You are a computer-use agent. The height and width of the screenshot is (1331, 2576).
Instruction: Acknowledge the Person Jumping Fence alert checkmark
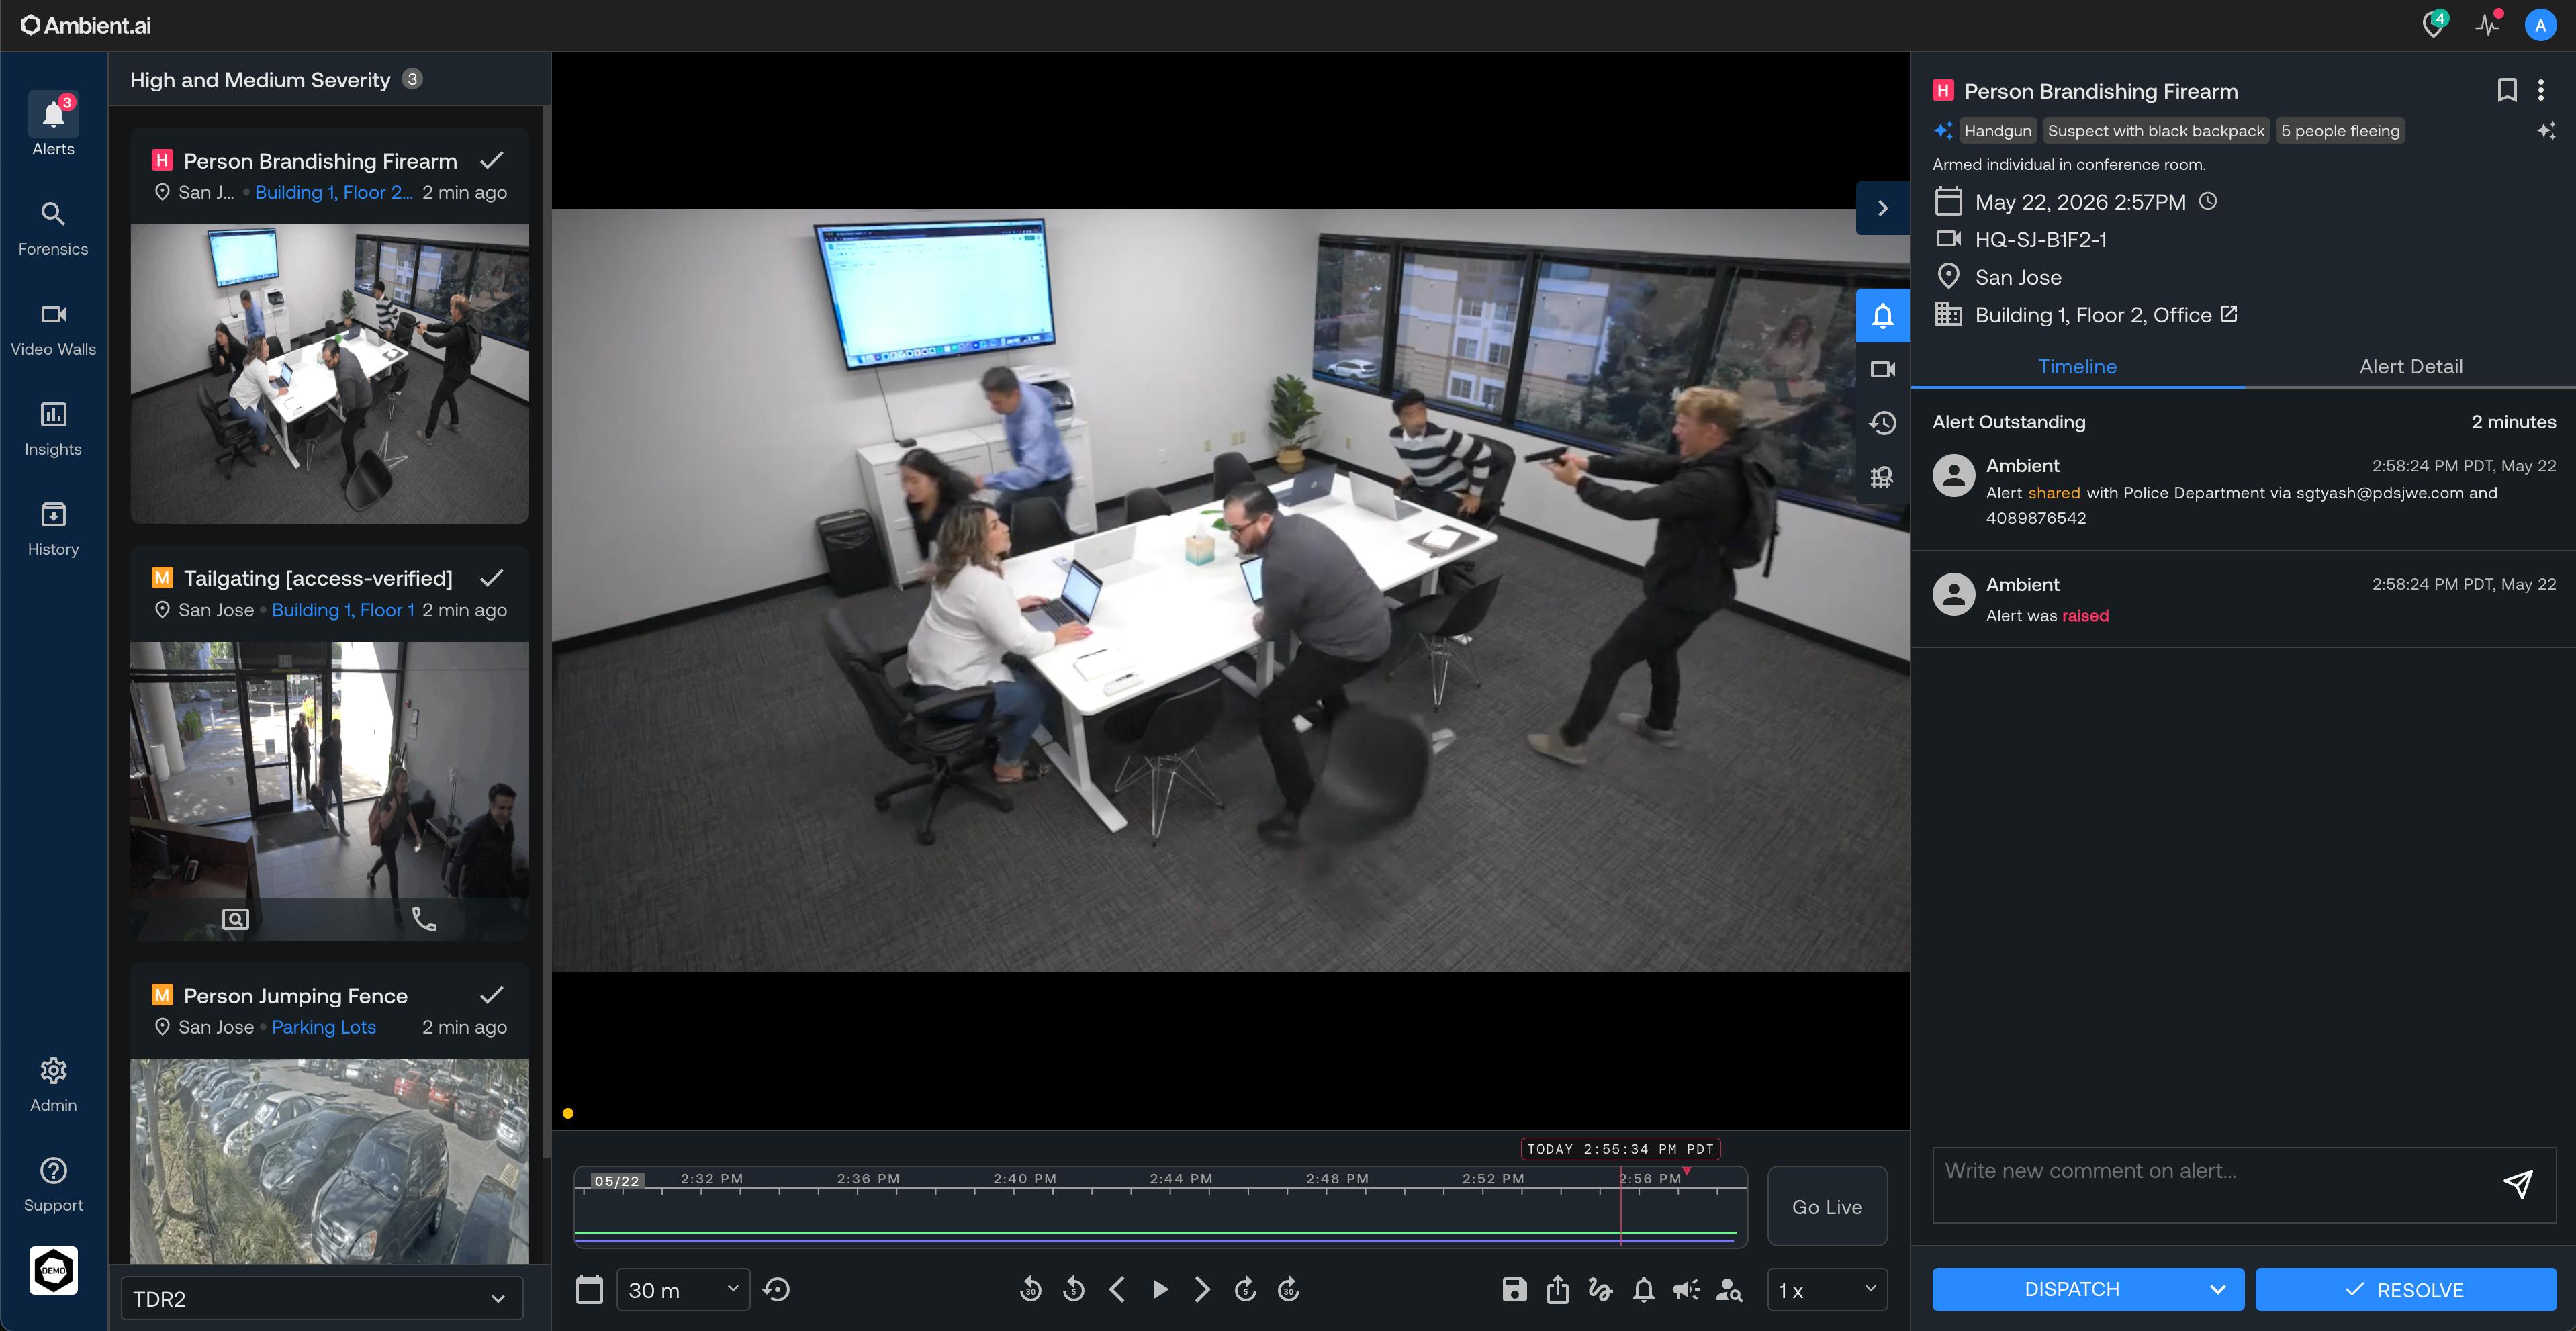click(x=491, y=995)
